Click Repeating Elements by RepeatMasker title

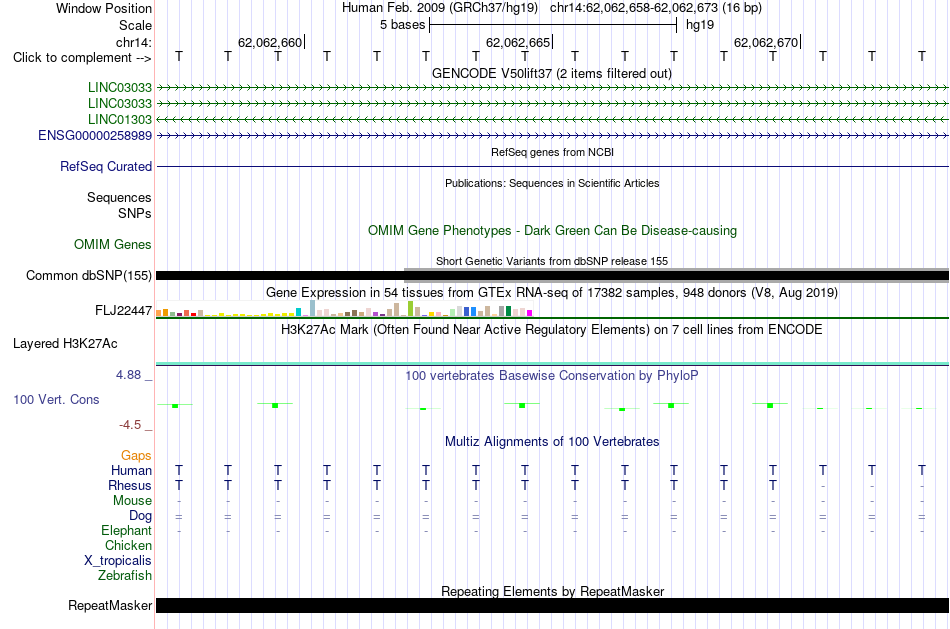[x=552, y=591]
